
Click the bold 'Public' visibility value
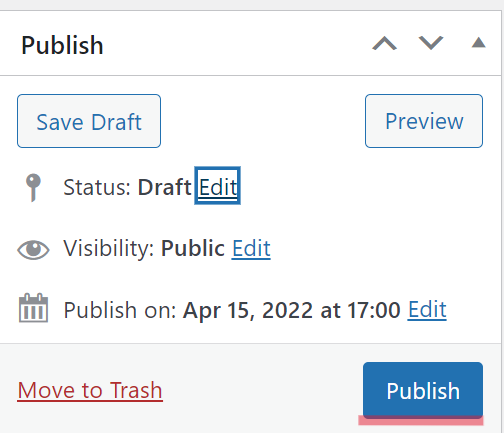click(193, 248)
